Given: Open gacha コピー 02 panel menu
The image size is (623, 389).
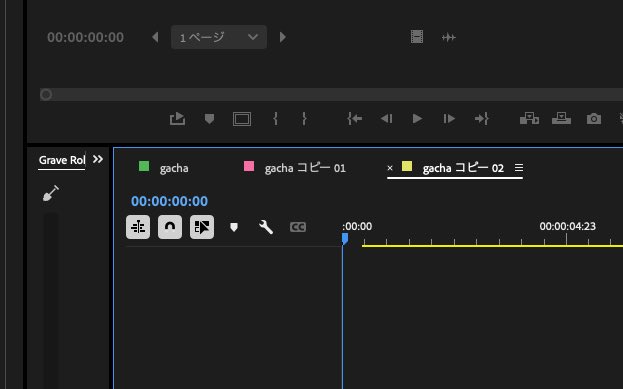Looking at the screenshot, I should point(519,168).
